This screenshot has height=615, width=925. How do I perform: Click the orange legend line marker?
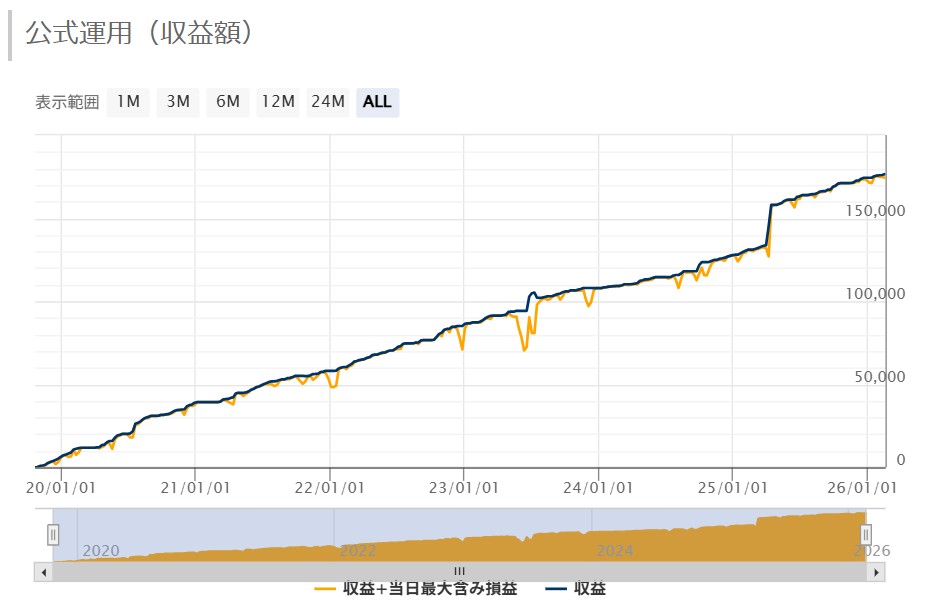tap(325, 589)
